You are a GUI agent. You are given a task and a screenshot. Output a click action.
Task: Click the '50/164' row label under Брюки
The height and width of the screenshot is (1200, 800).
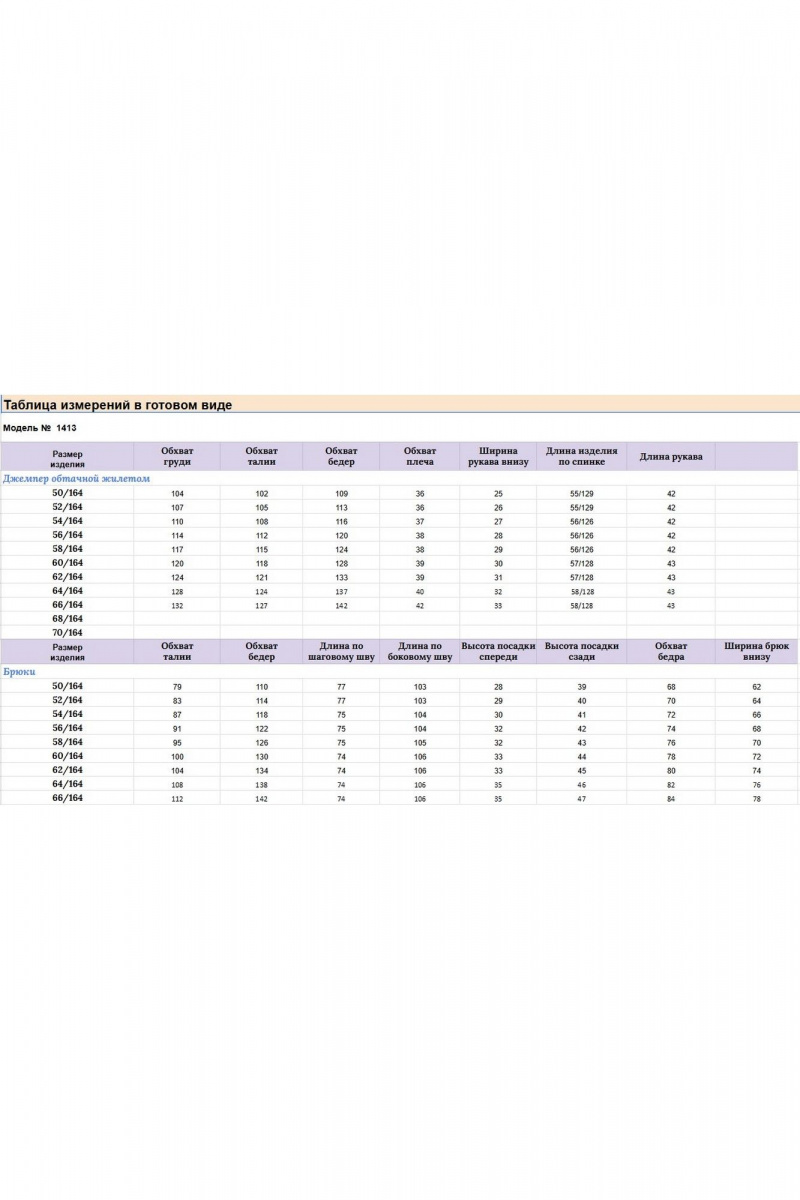coord(67,687)
